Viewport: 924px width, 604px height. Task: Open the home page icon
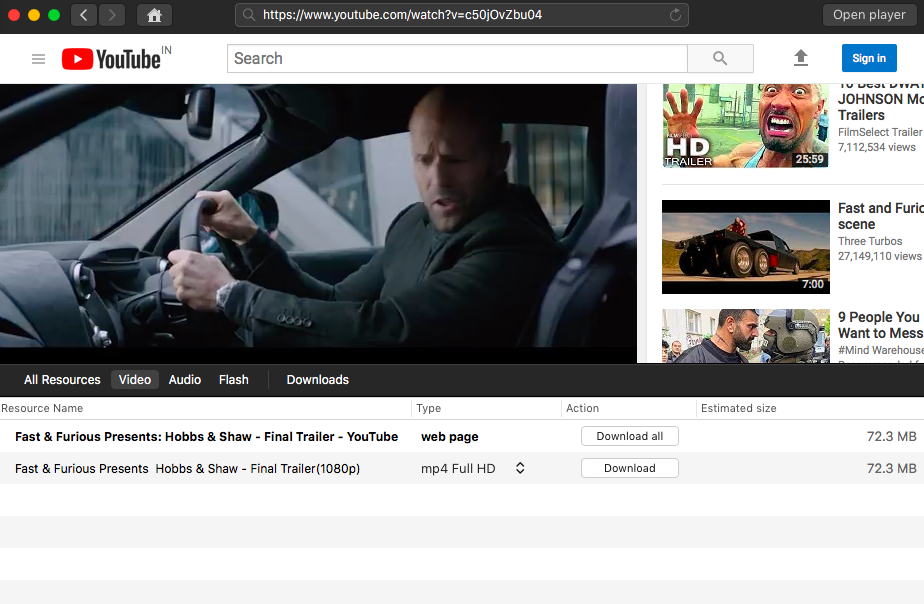[154, 15]
